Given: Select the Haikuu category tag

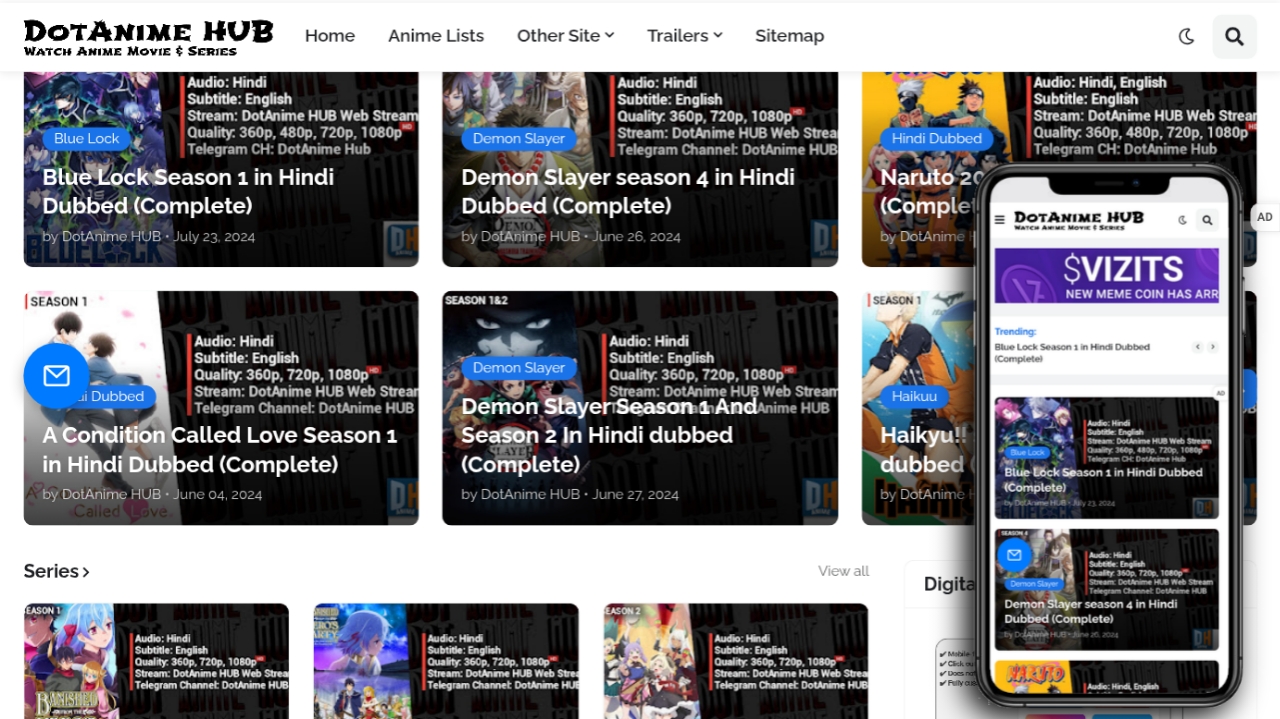Looking at the screenshot, I should click(x=914, y=397).
